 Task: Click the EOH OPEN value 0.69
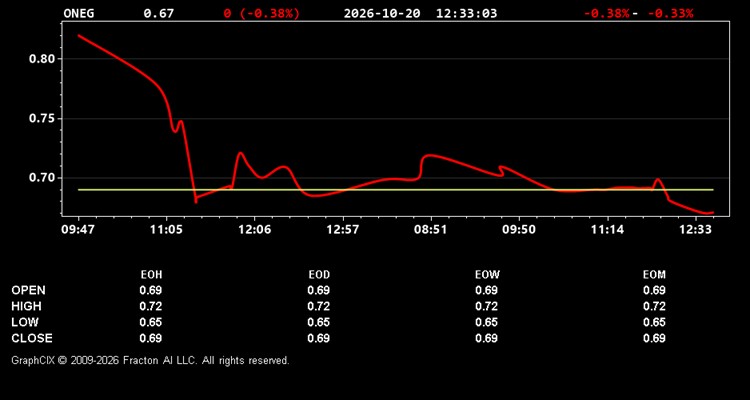pos(151,290)
